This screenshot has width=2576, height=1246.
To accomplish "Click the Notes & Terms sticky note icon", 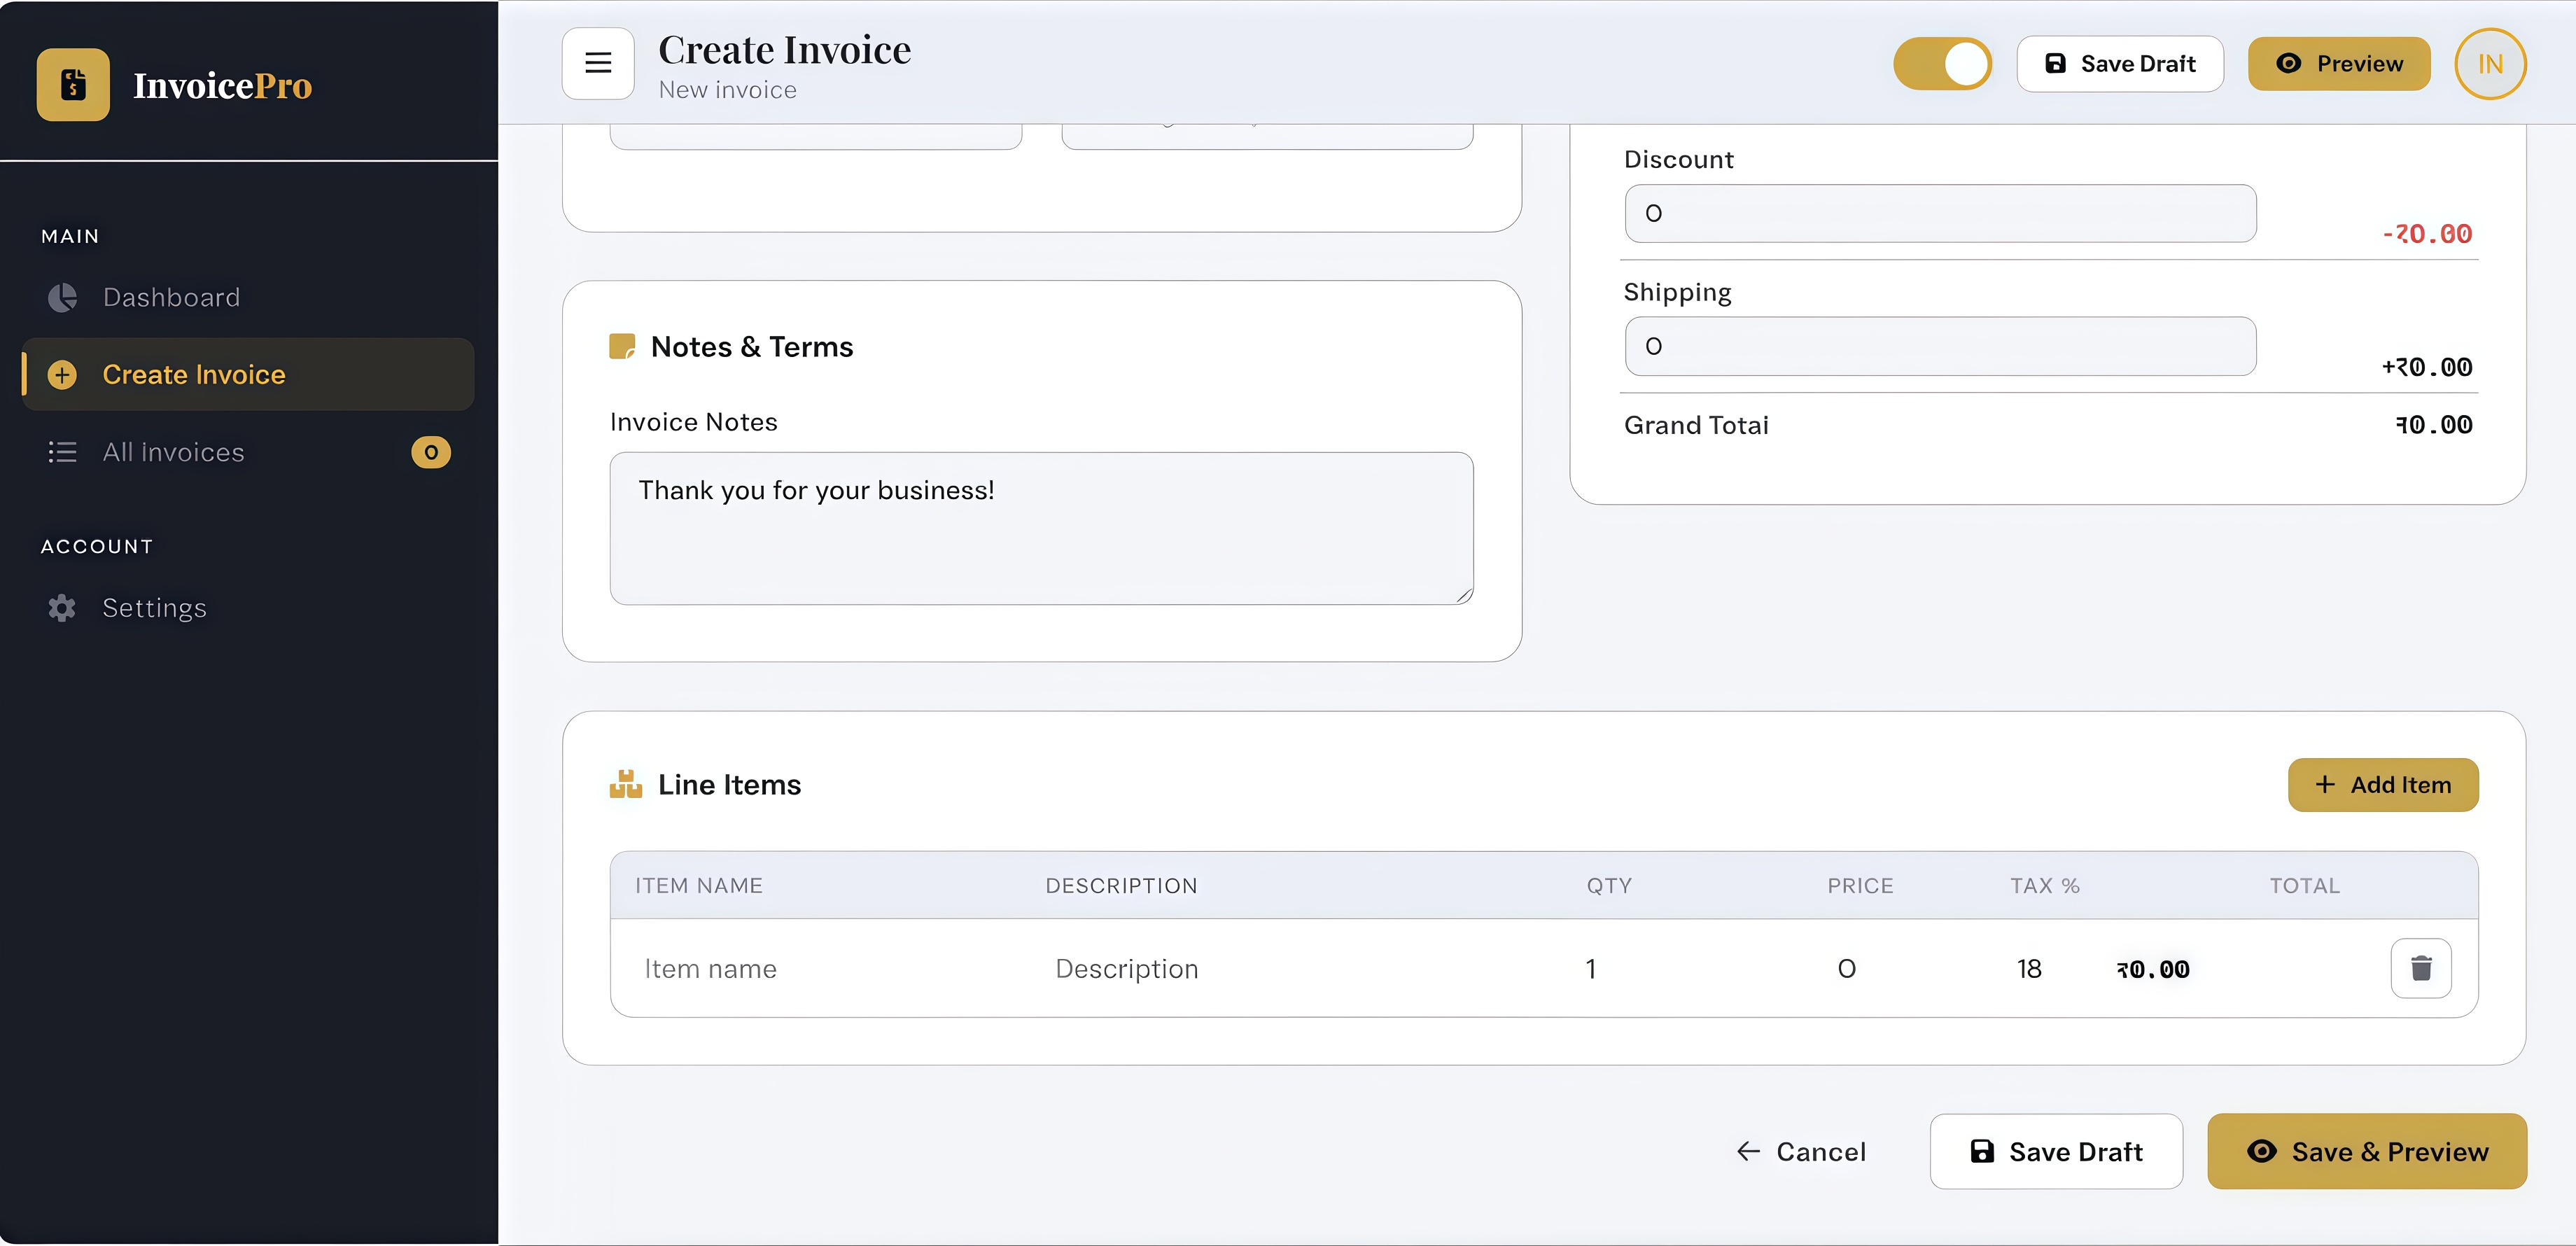I will point(622,347).
